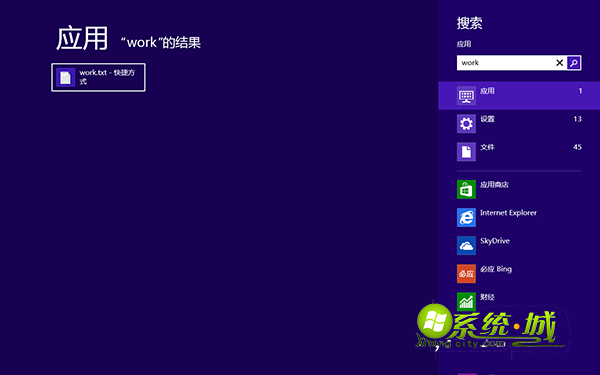Click the magnifier search button

tap(574, 63)
